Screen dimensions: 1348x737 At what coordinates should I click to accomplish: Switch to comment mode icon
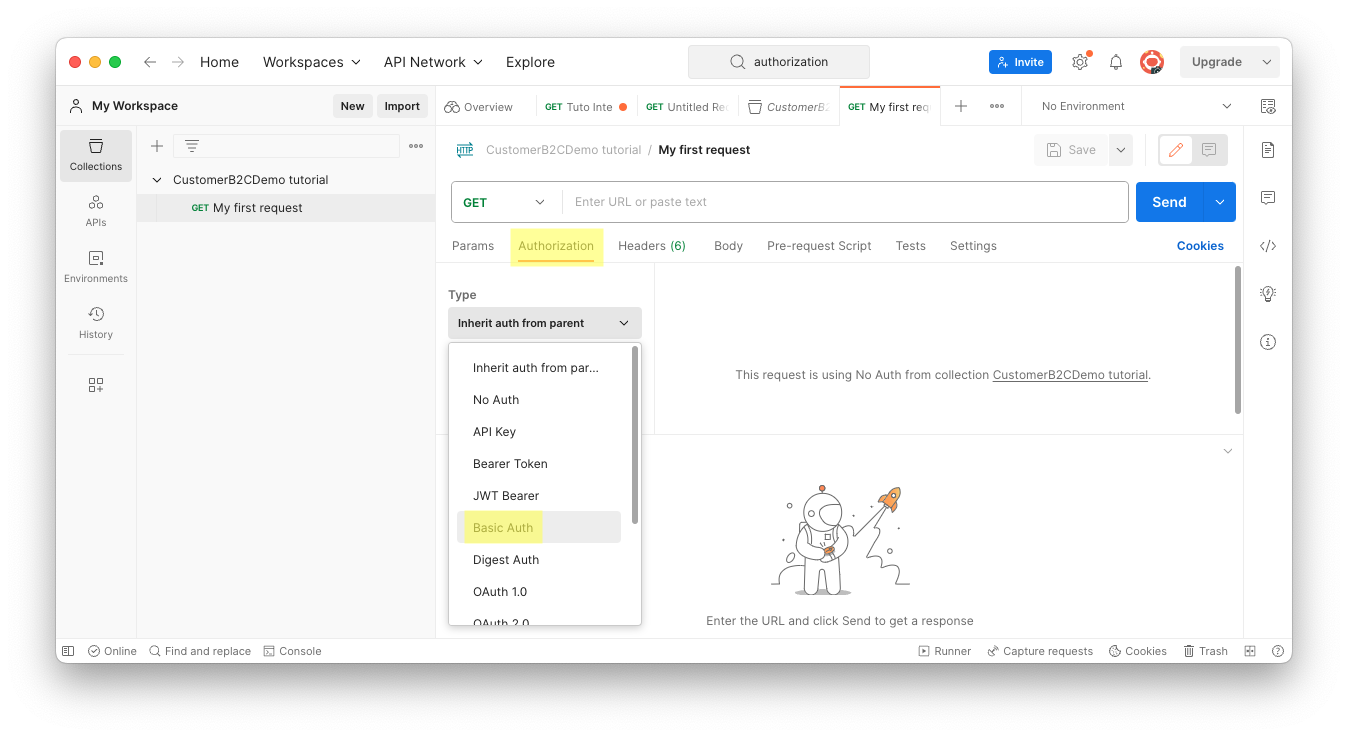coord(1209,150)
